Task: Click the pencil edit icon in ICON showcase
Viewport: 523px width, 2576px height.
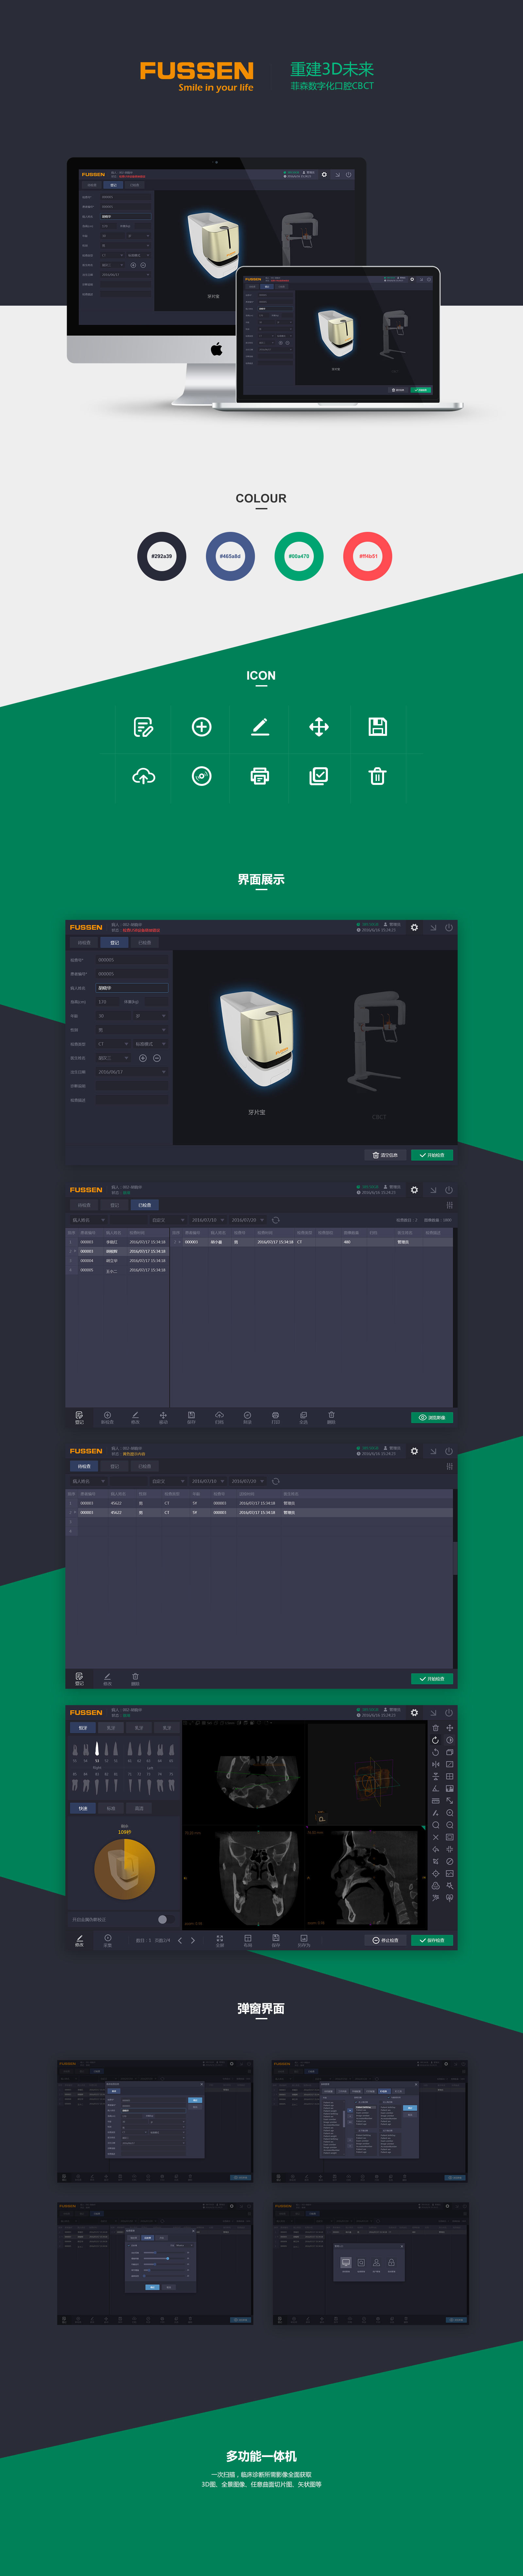Action: 260,727
